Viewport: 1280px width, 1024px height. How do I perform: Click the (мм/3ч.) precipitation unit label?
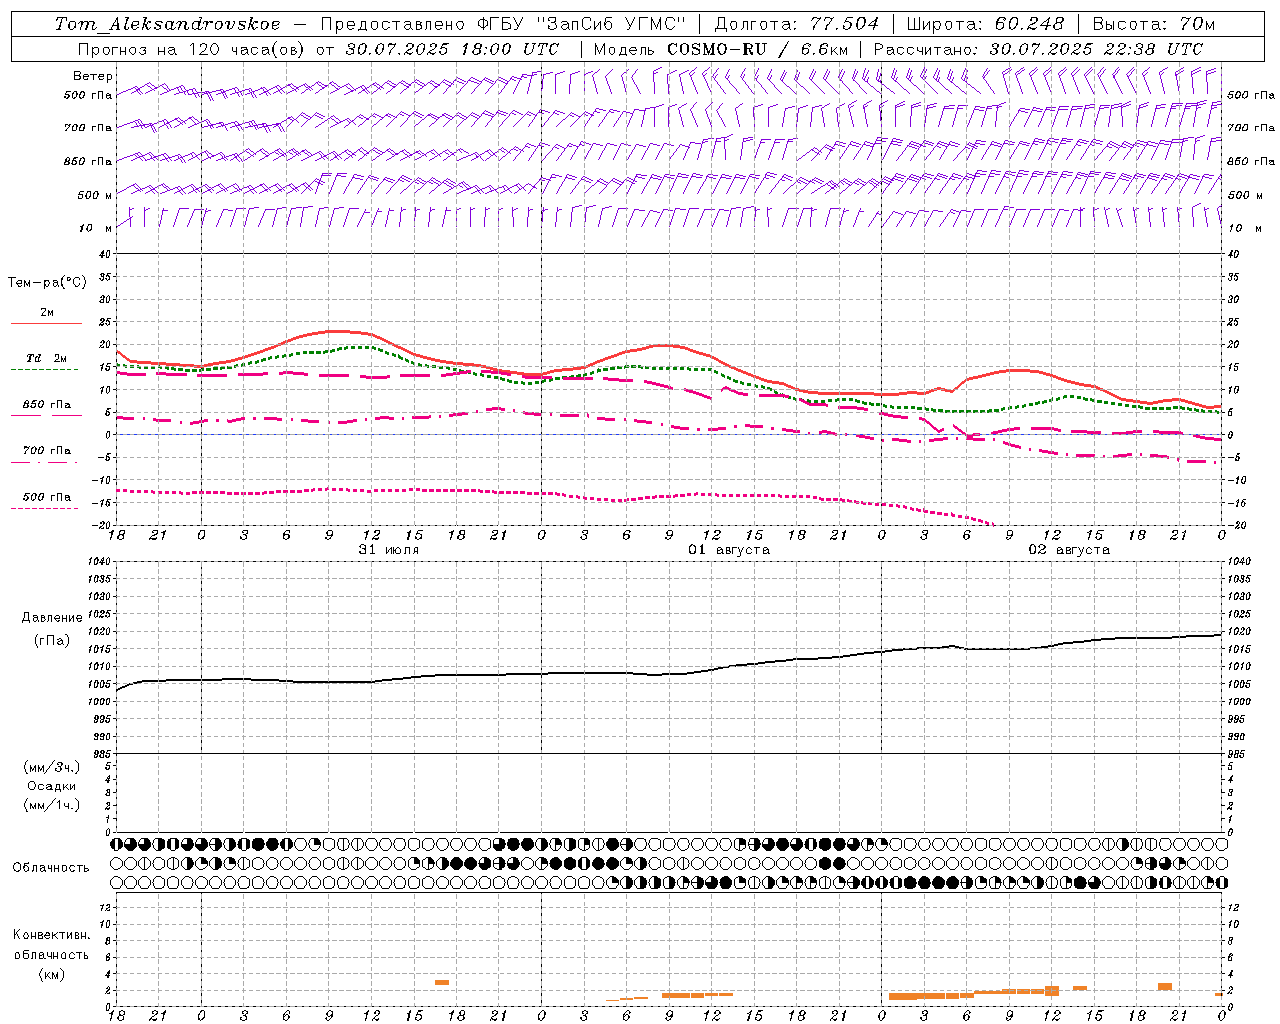coord(52,767)
